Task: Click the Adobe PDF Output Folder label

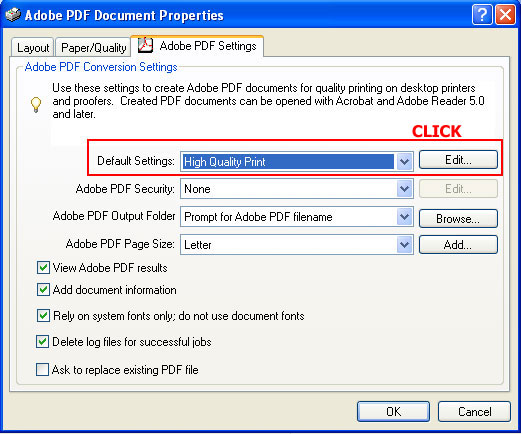Action: [x=114, y=216]
